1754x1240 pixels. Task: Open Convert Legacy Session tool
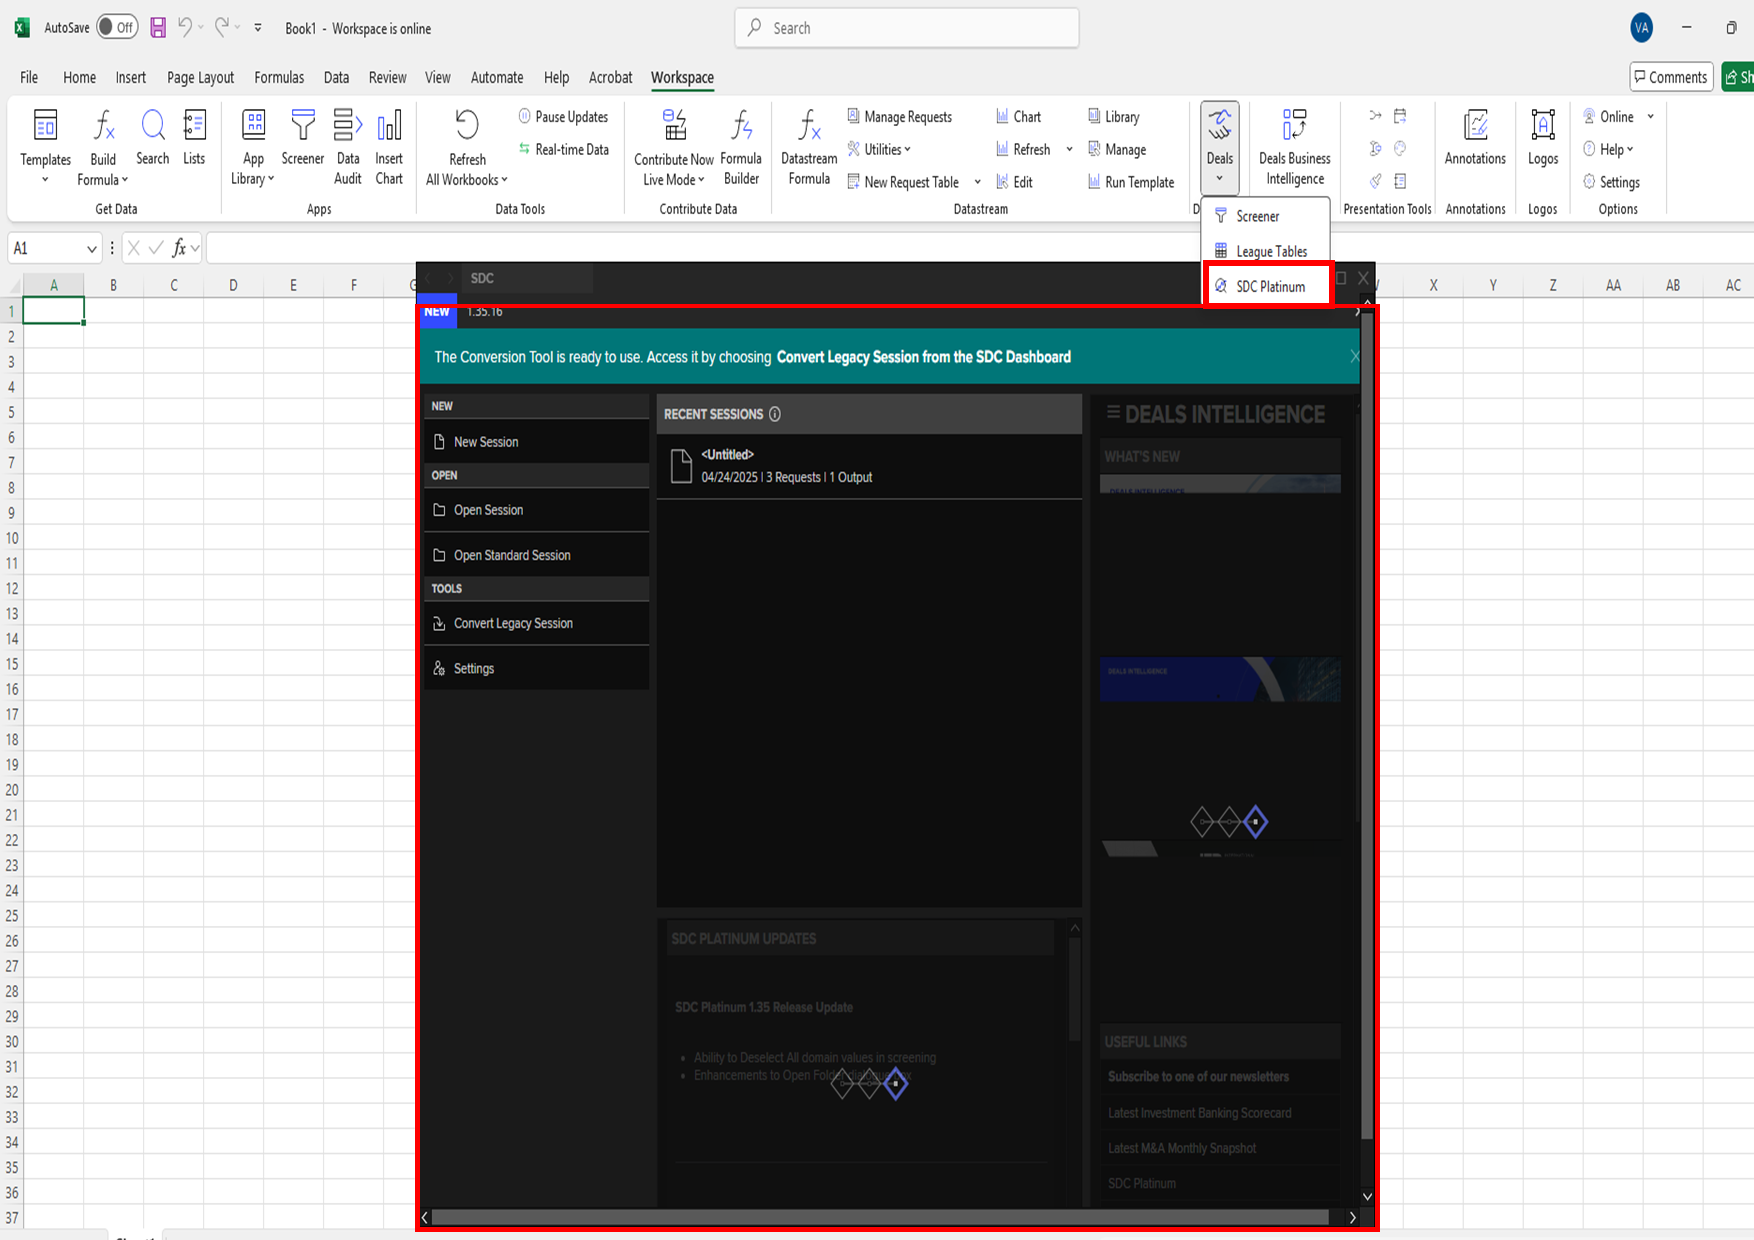513,624
